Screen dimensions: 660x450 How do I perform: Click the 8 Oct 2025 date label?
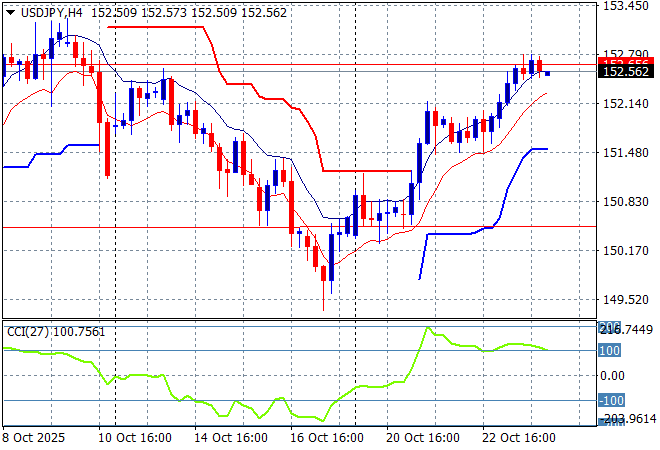pos(34,438)
